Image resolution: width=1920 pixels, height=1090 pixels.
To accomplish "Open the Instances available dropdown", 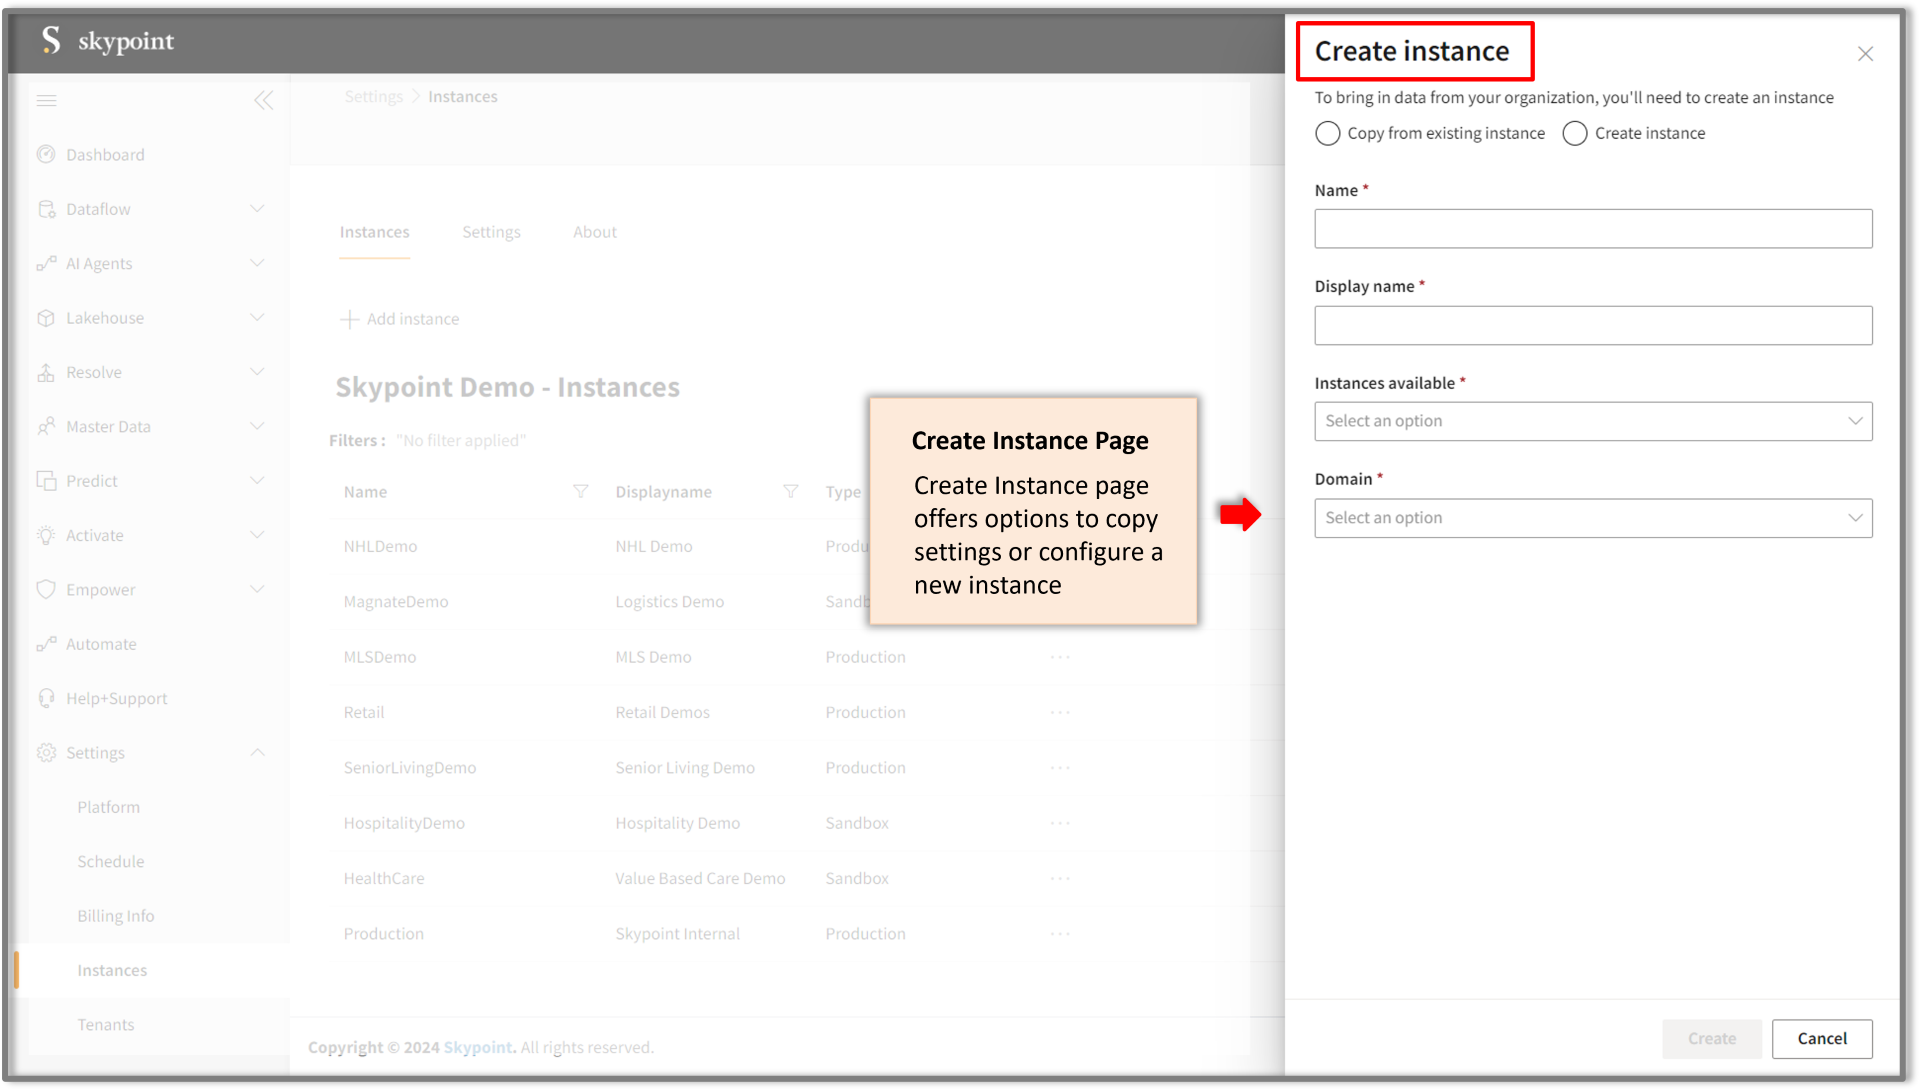I will pyautogui.click(x=1592, y=421).
